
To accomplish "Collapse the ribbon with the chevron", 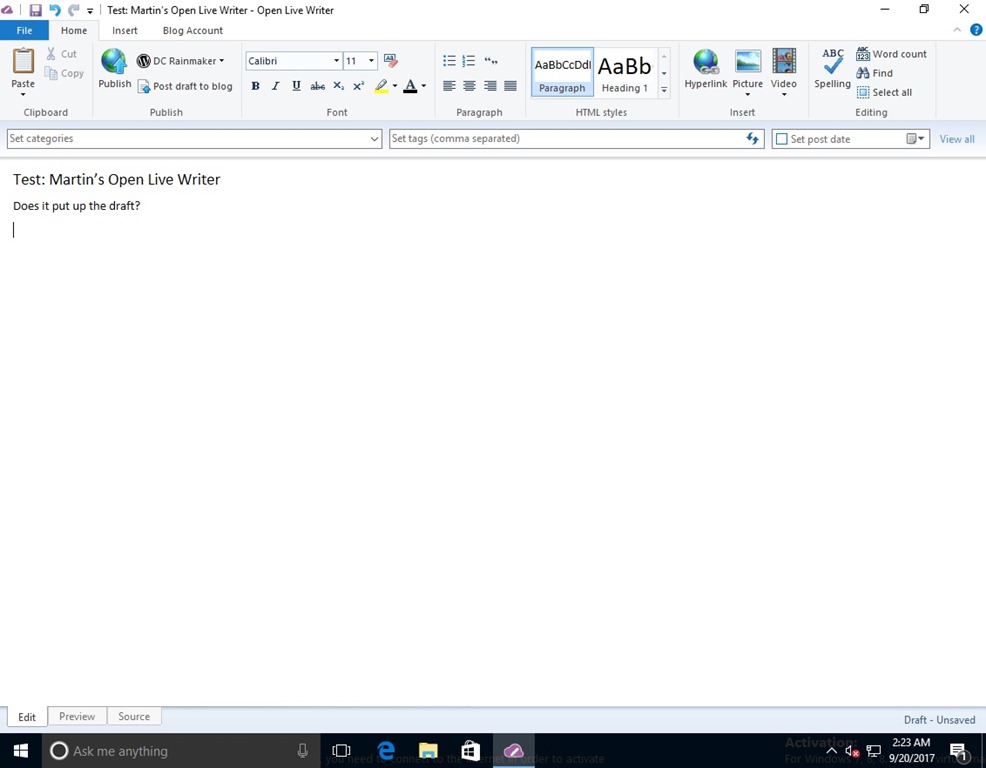I will pos(957,30).
